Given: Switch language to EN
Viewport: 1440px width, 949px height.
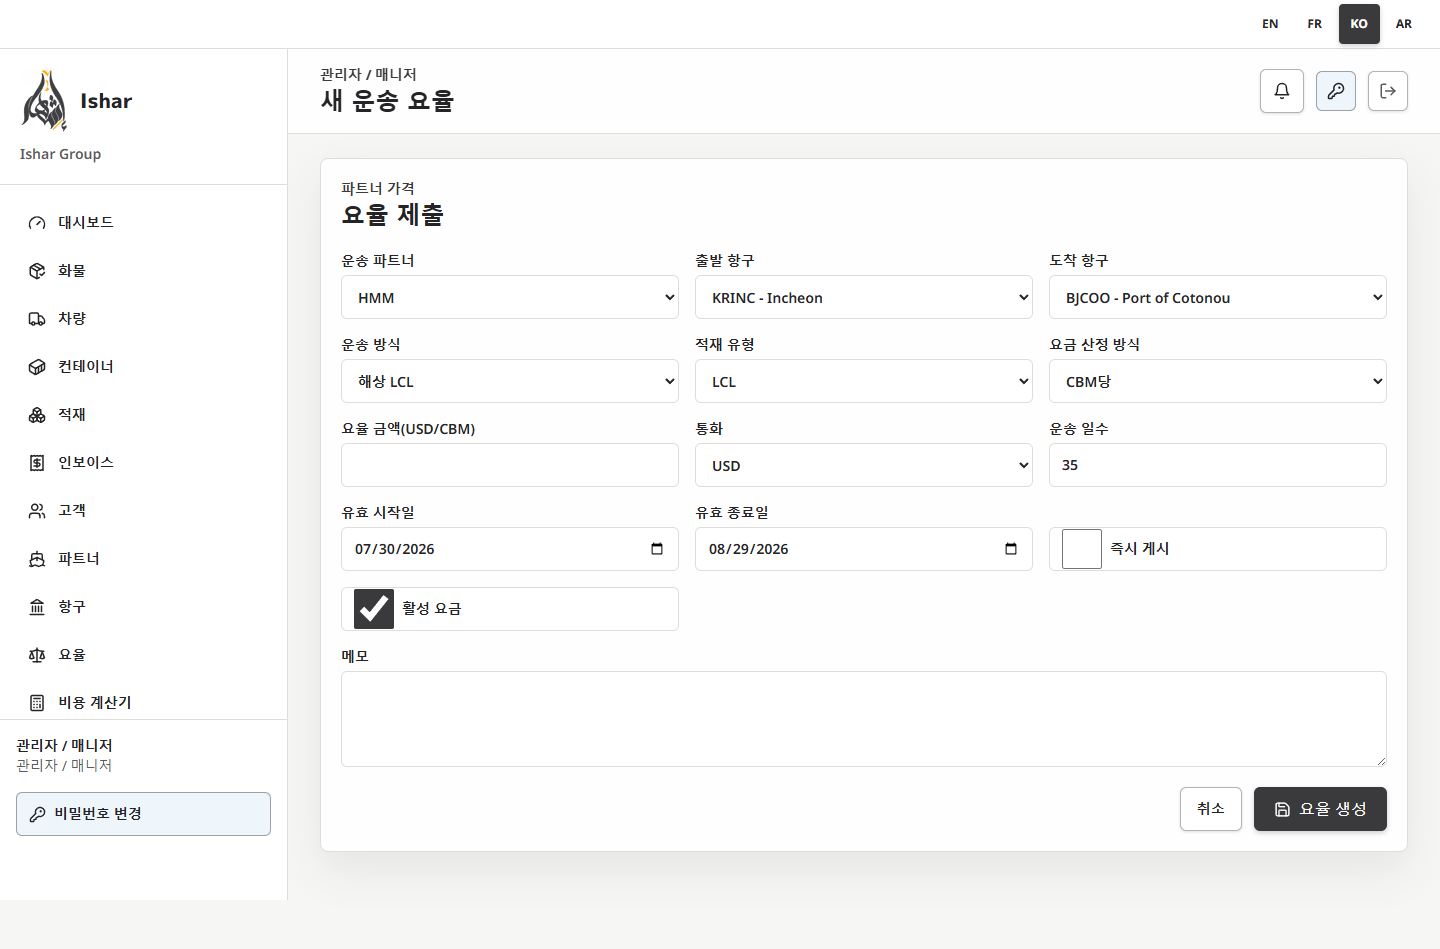Looking at the screenshot, I should tap(1270, 24).
